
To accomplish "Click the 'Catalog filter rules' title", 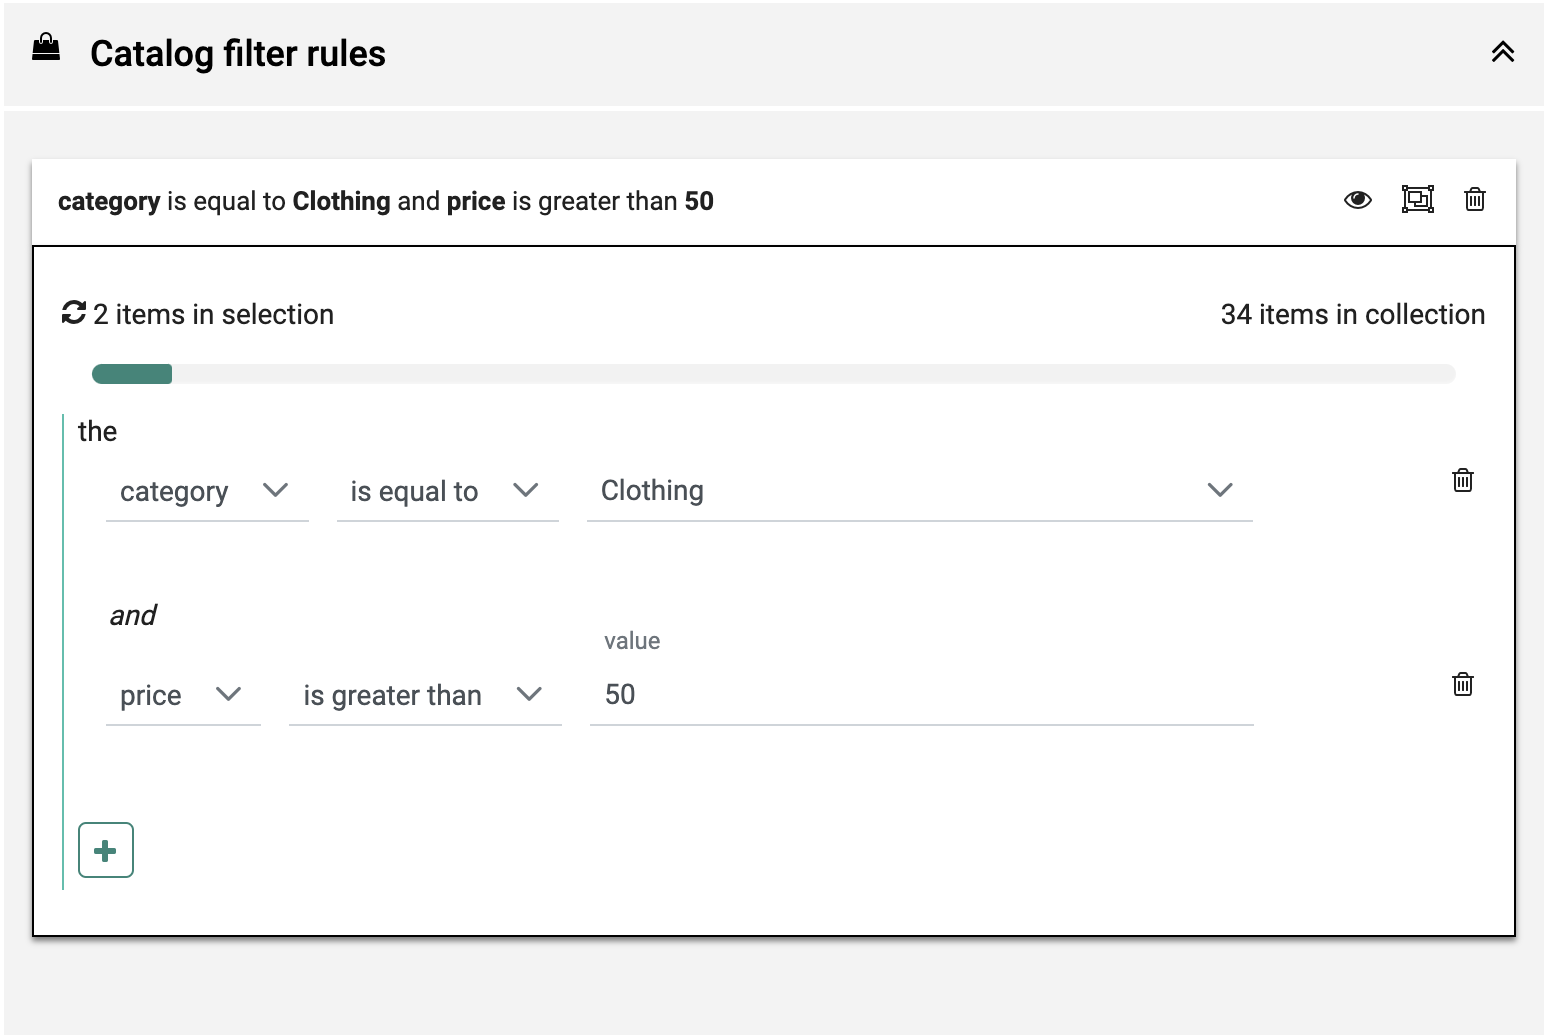I will tap(237, 53).
